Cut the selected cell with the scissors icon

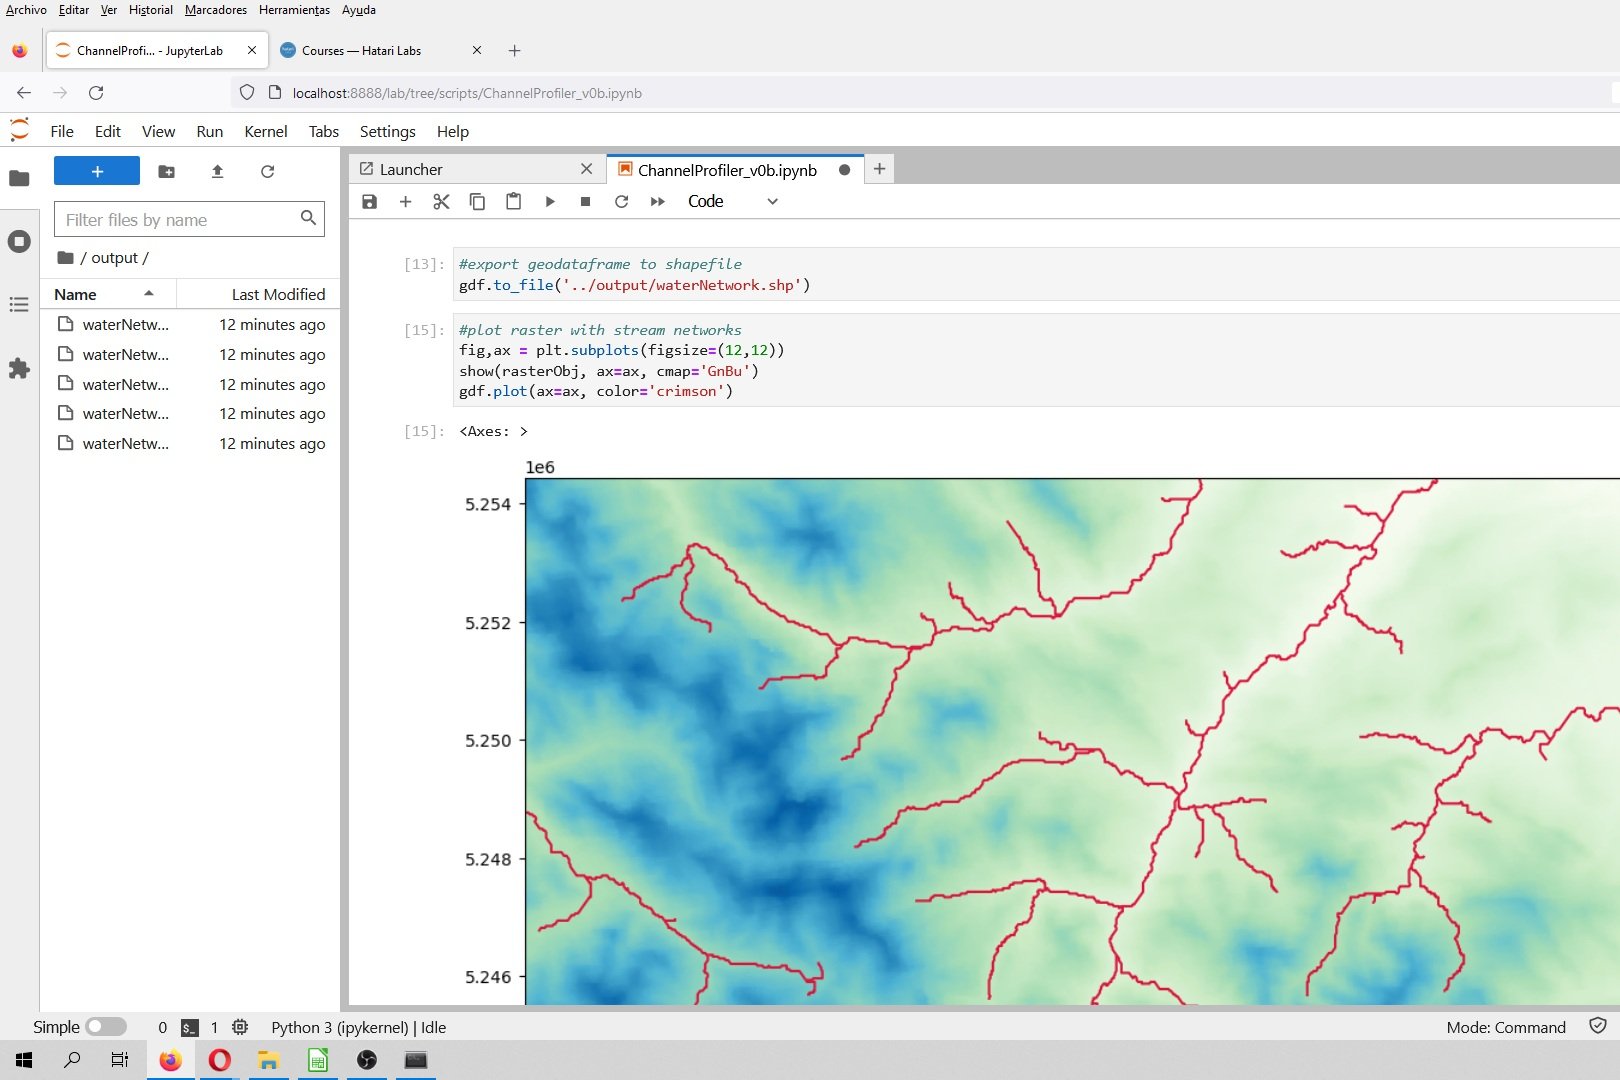coord(441,201)
